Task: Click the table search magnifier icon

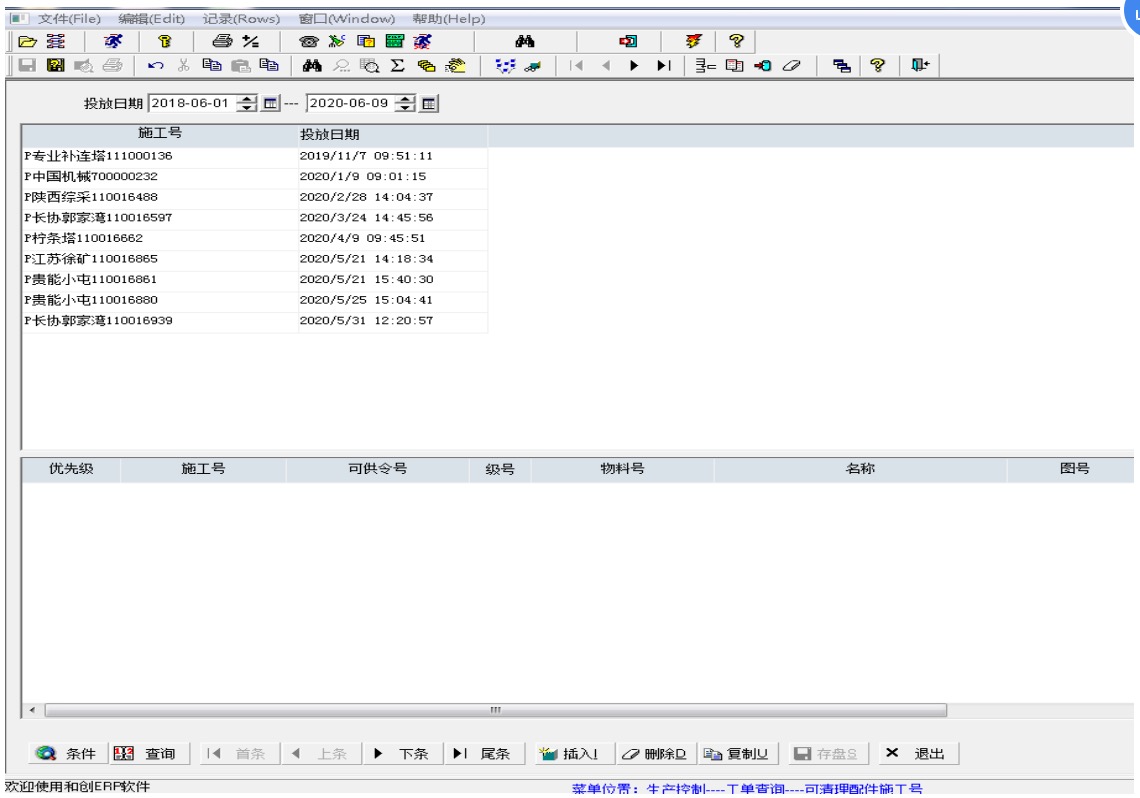Action: (369, 65)
